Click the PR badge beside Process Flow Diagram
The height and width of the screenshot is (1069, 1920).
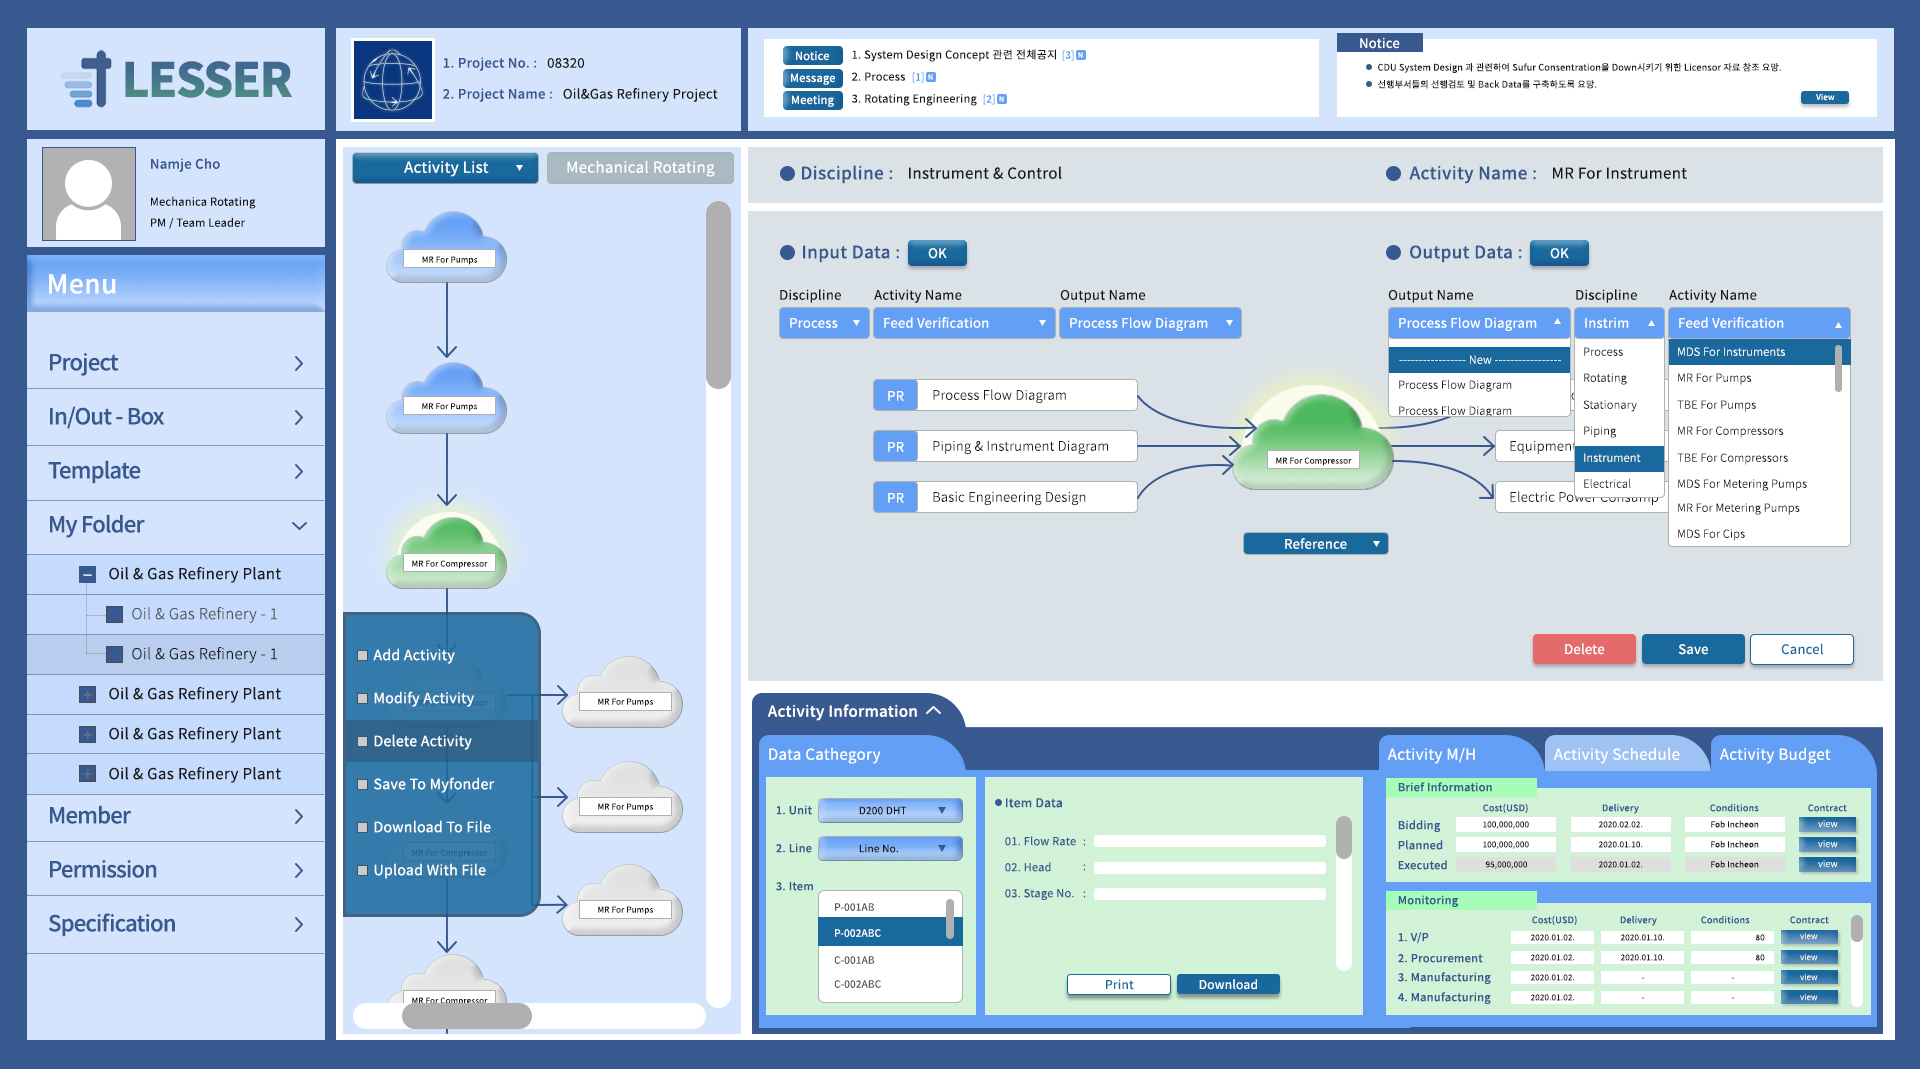coord(895,396)
